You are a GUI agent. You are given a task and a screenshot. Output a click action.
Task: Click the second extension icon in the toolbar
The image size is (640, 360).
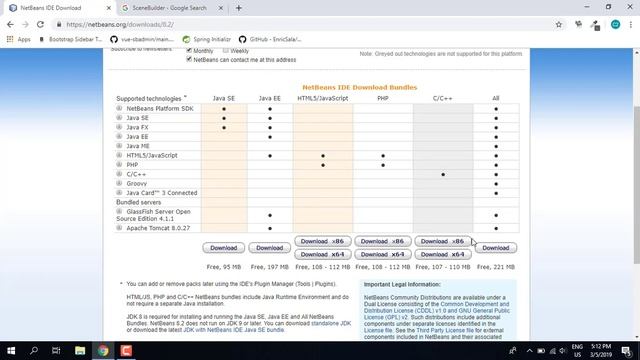(x=595, y=25)
